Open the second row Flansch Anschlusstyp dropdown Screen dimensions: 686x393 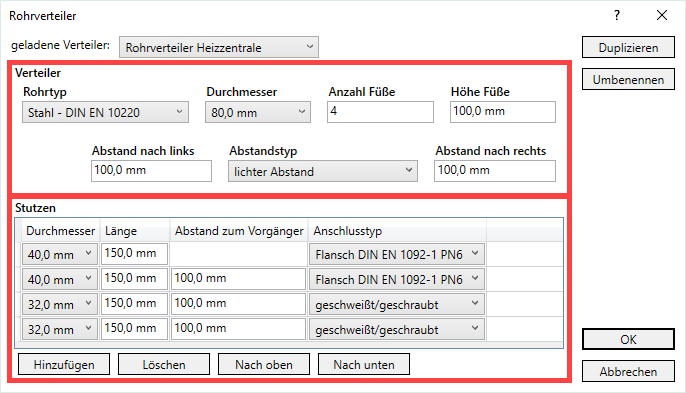[397, 279]
